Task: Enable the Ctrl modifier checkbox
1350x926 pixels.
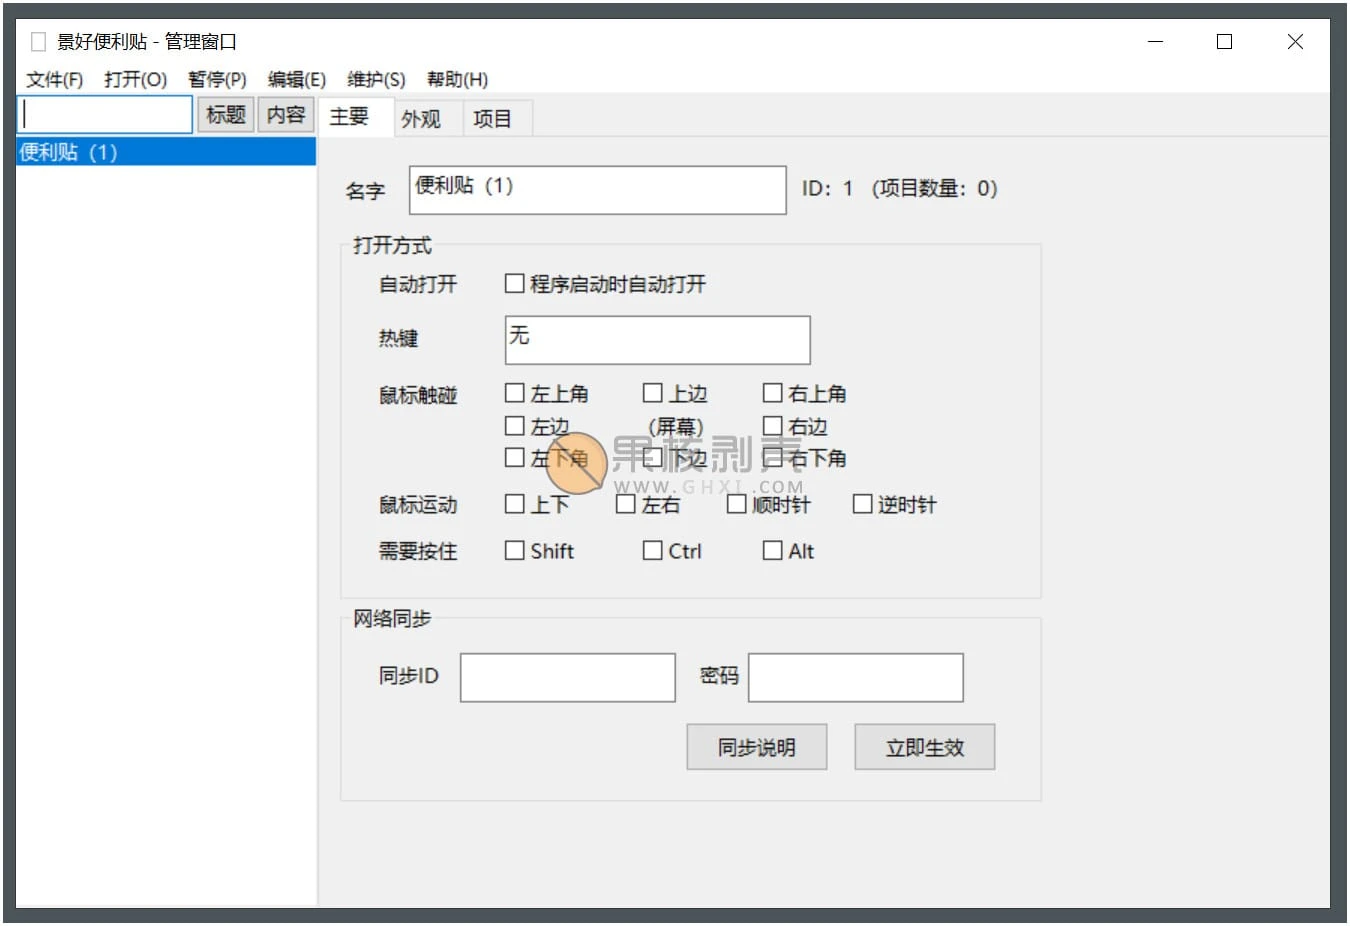Action: coord(653,551)
